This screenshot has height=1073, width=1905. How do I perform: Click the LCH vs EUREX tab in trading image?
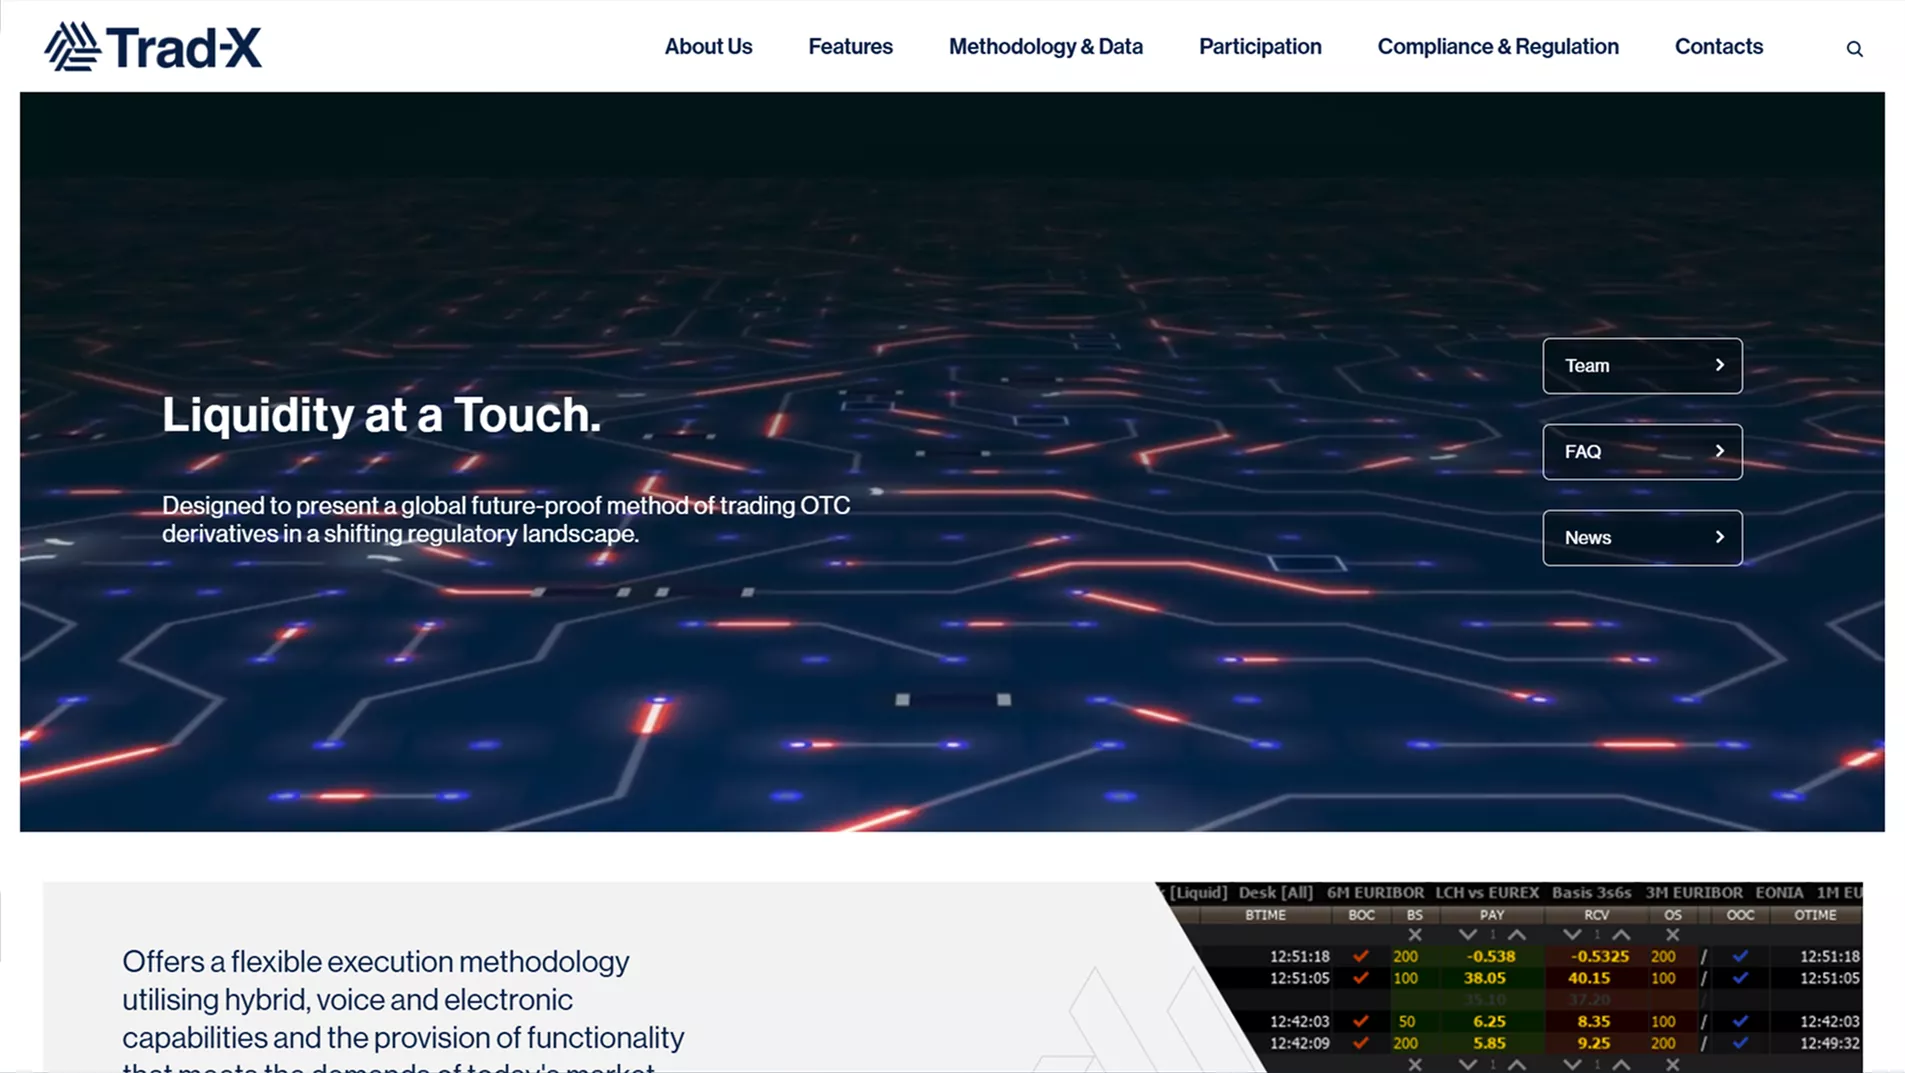(x=1487, y=893)
